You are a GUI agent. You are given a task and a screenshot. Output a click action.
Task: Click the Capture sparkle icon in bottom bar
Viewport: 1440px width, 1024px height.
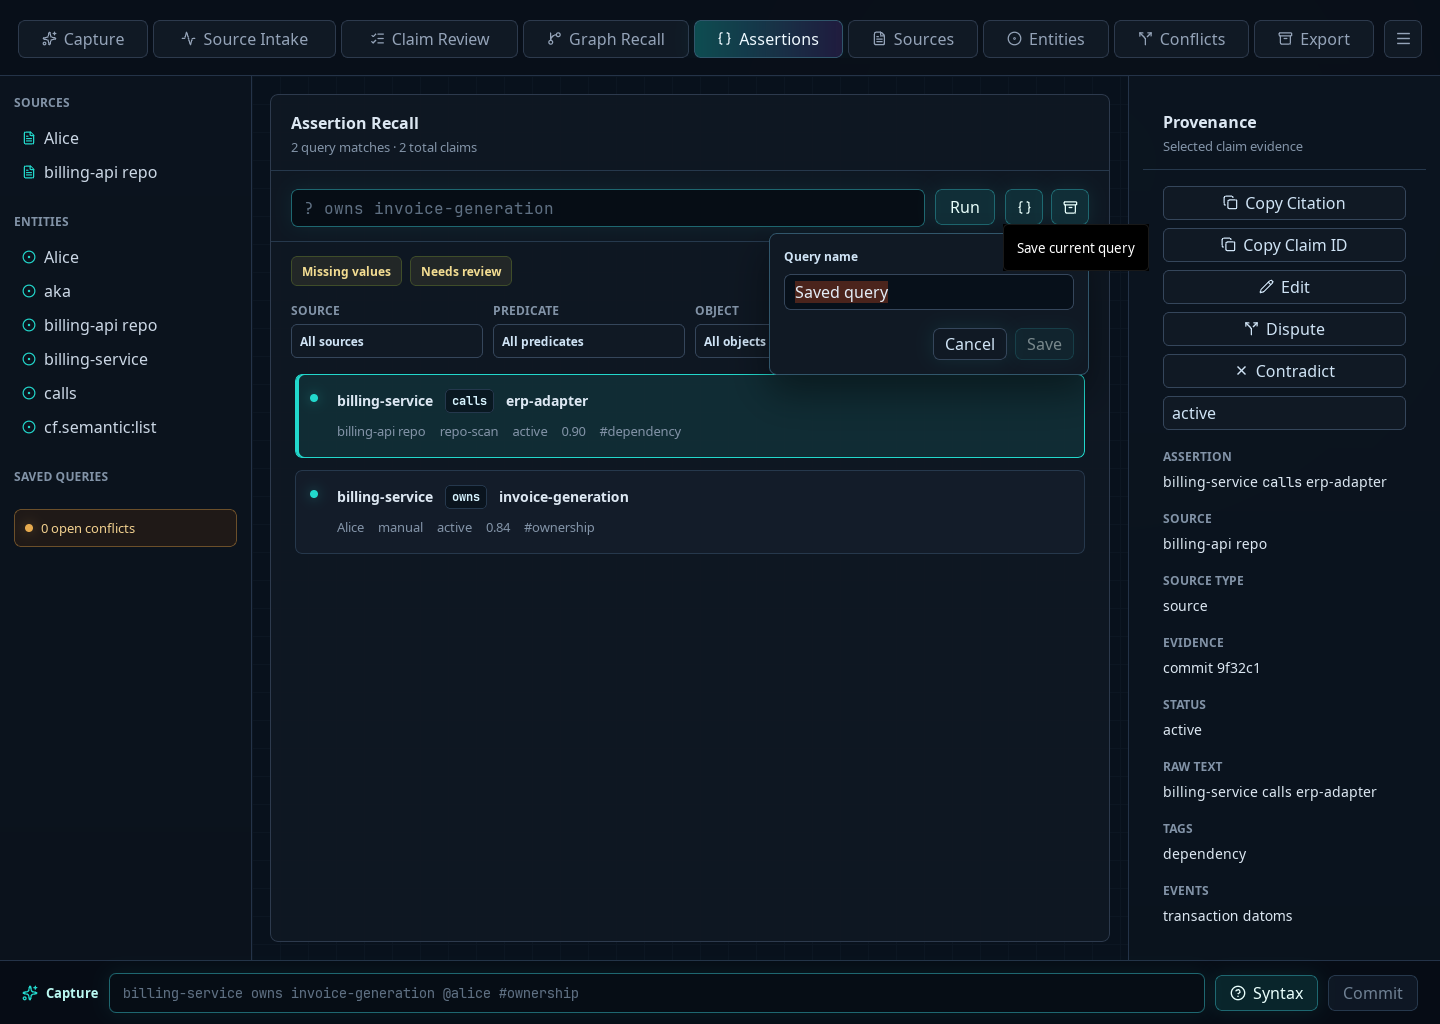pyautogui.click(x=30, y=993)
